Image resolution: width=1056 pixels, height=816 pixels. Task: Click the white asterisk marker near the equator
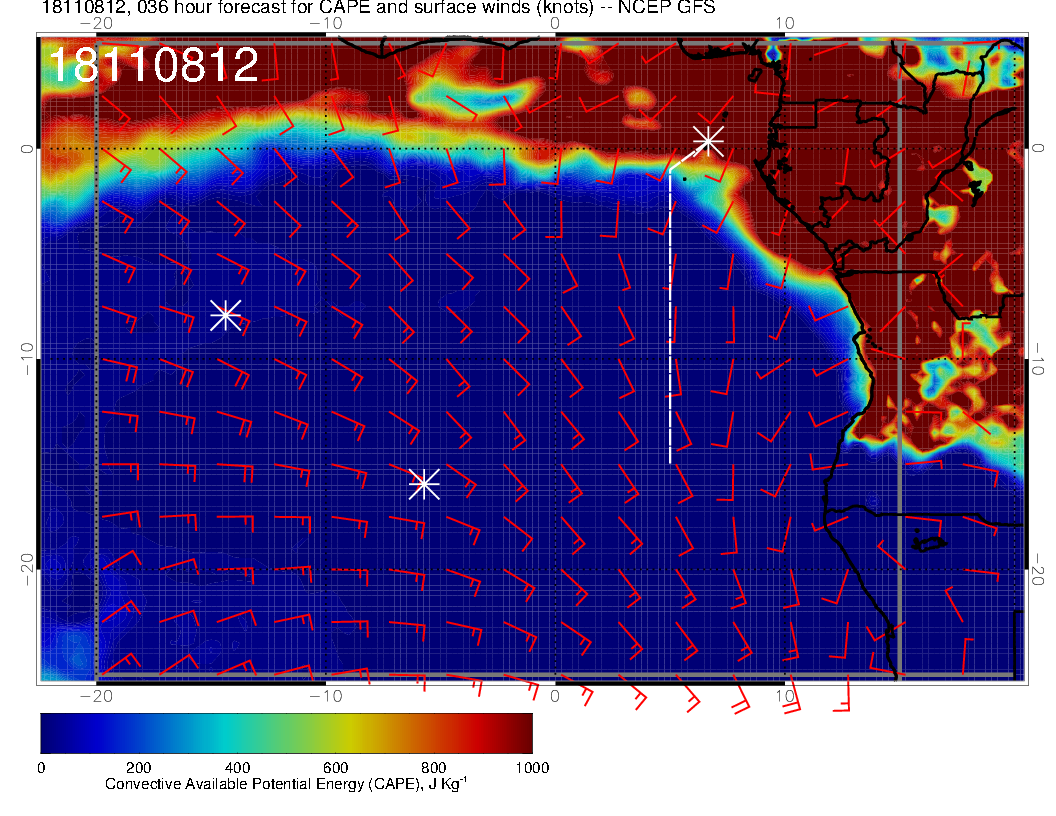(x=708, y=140)
